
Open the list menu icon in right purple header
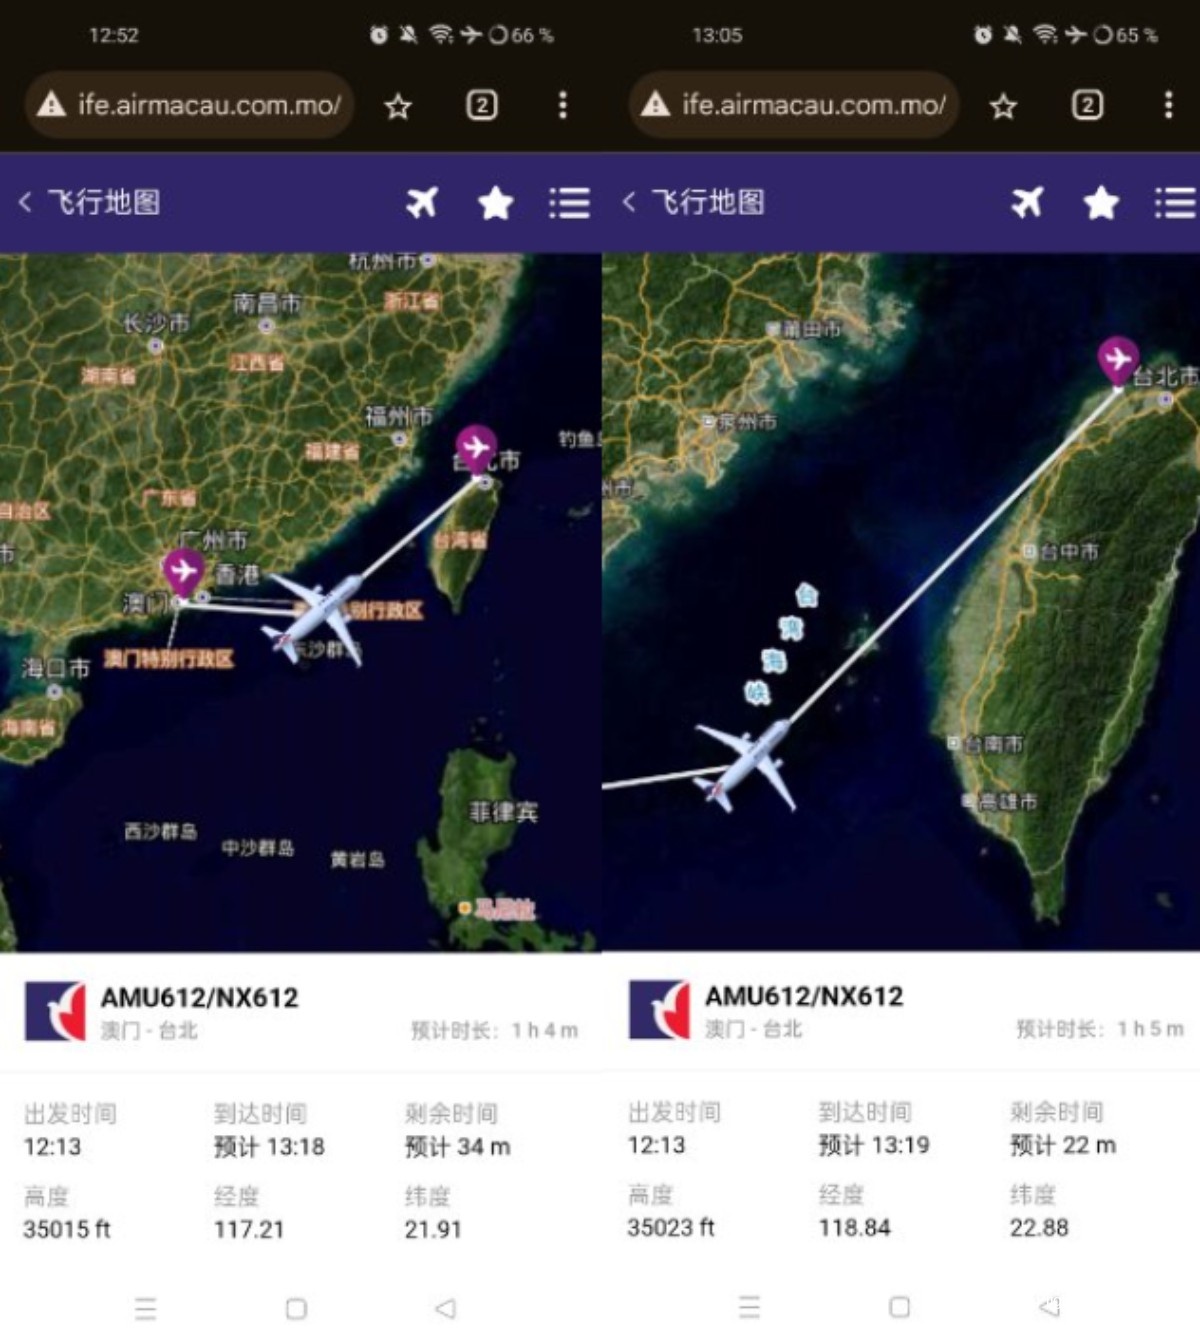[x=1175, y=203]
